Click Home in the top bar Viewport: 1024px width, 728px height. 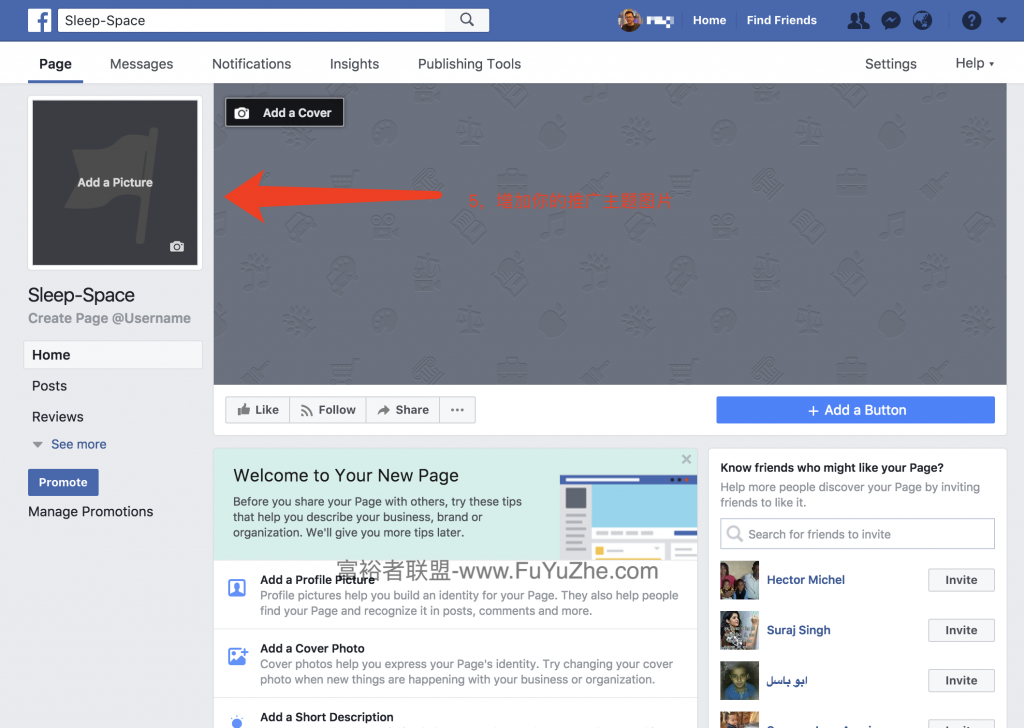click(x=709, y=20)
